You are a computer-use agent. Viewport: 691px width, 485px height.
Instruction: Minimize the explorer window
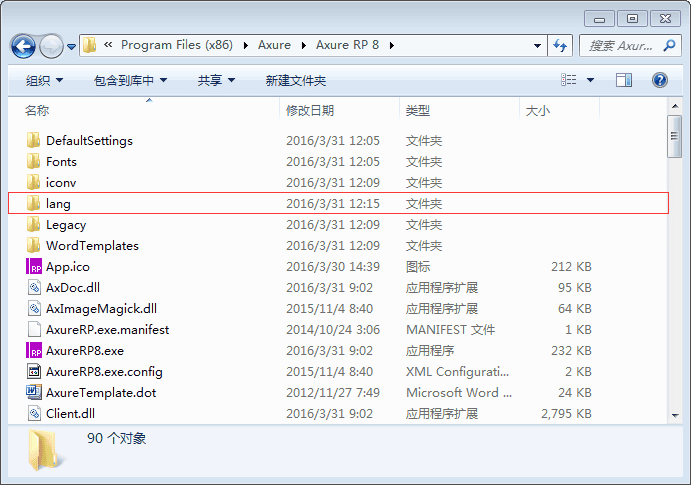coord(599,19)
